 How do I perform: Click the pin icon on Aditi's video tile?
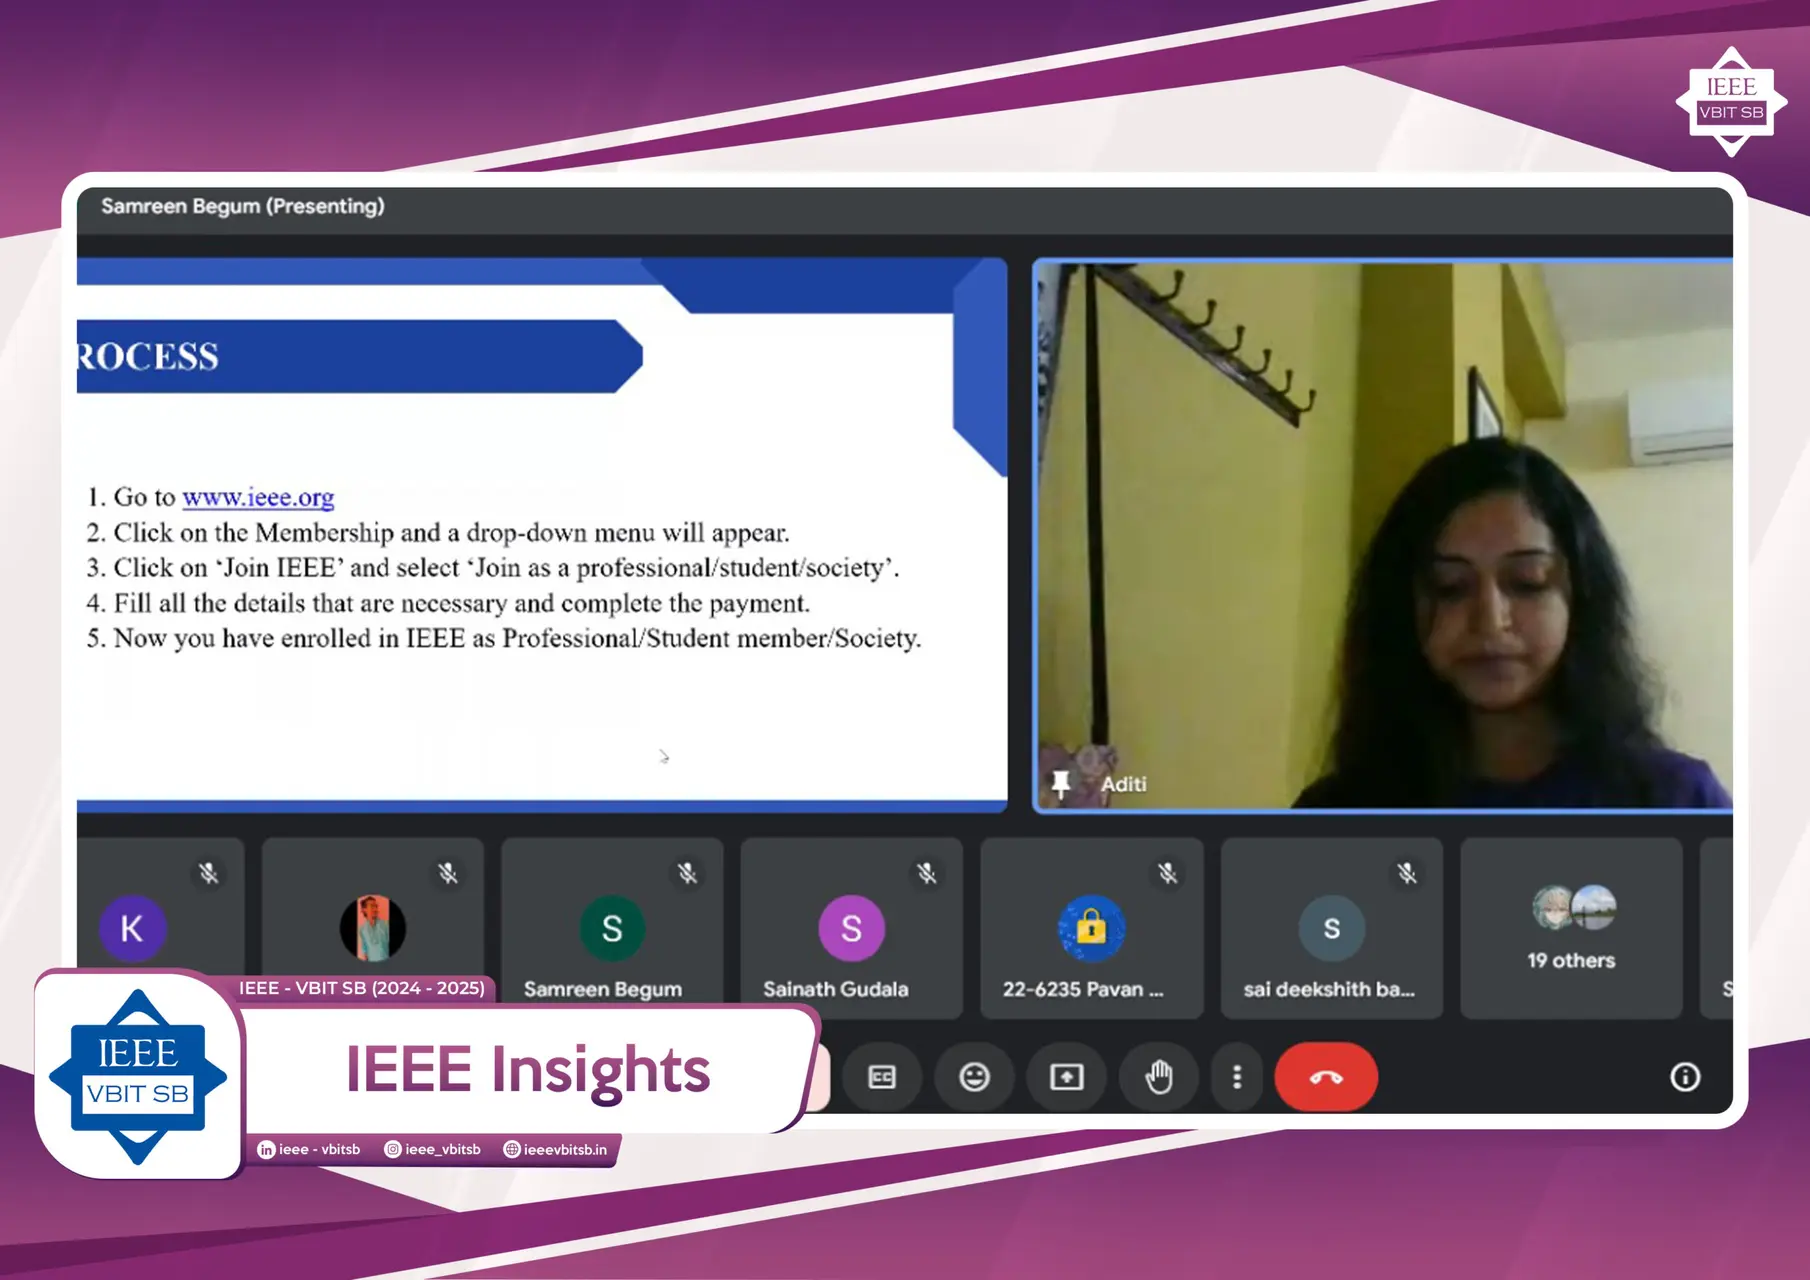[1062, 783]
